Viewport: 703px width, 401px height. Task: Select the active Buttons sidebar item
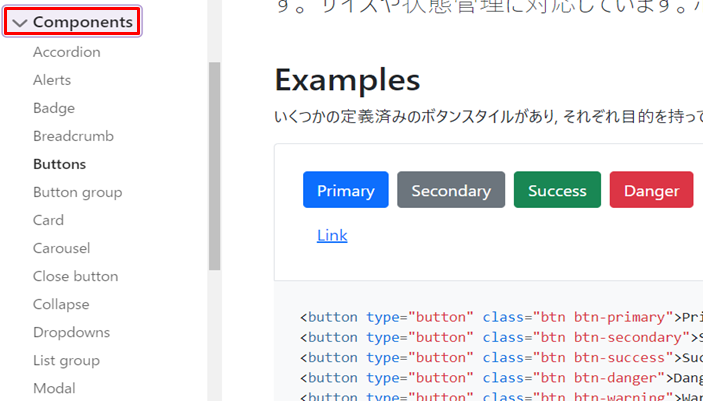coord(59,164)
